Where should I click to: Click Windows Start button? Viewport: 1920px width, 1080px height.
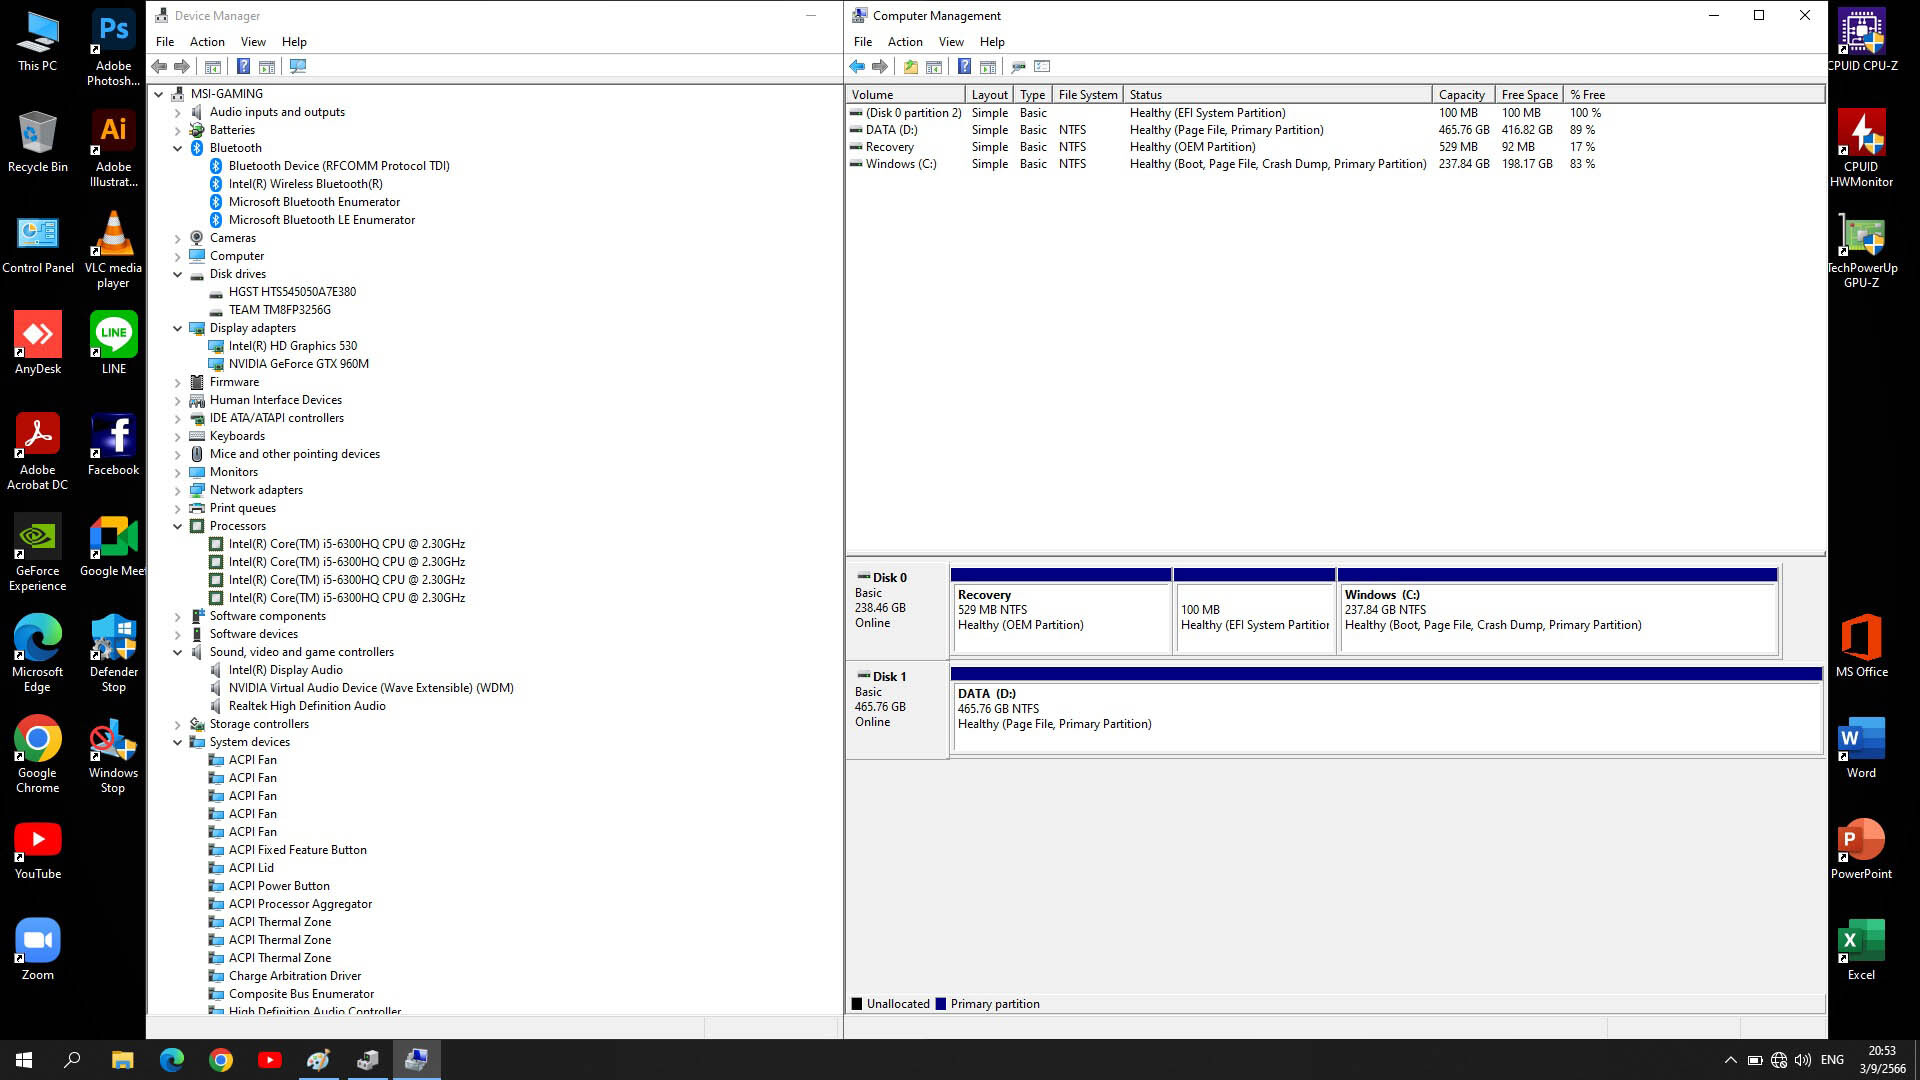(x=24, y=1060)
